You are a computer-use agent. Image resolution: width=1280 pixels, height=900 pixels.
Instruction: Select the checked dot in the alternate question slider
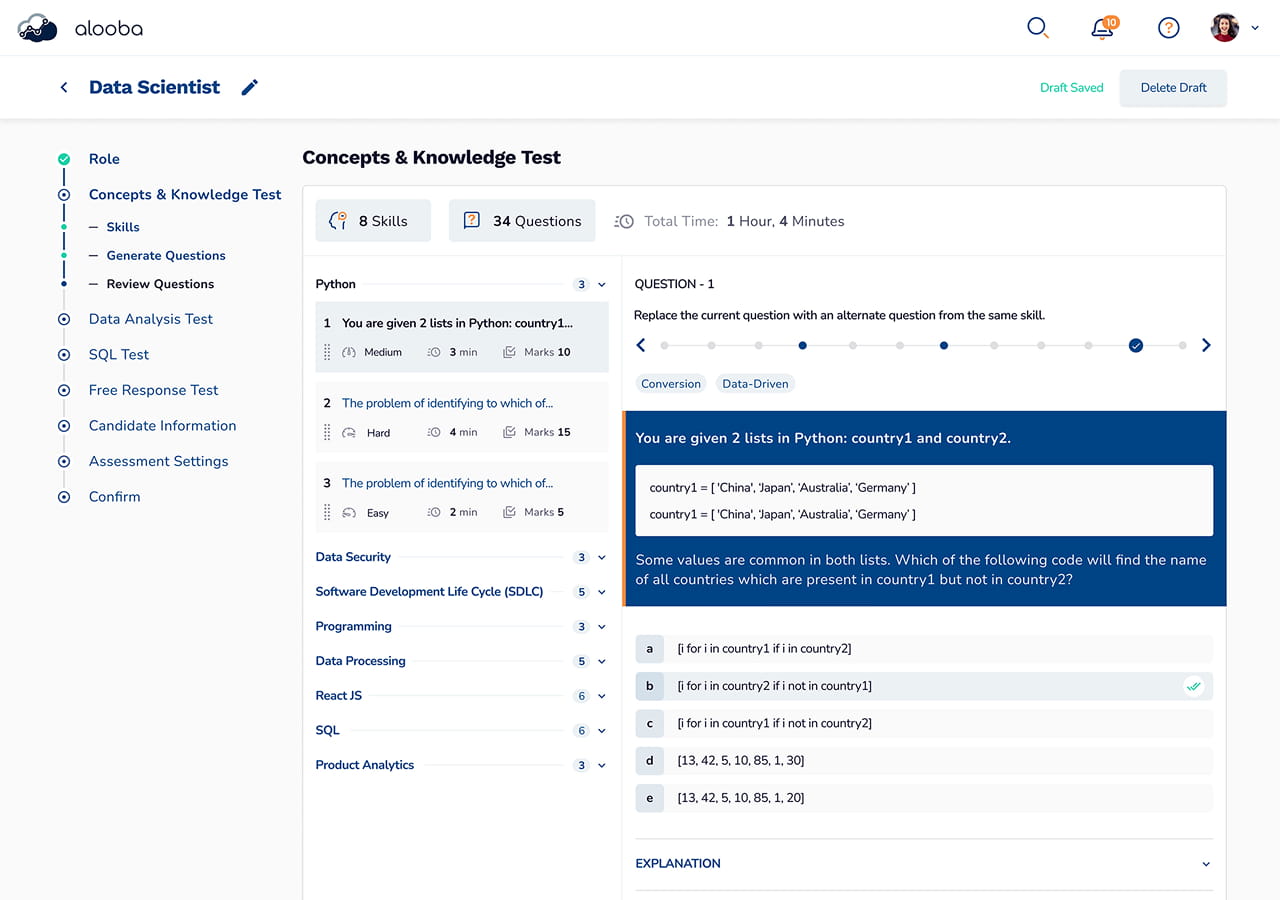pyautogui.click(x=1136, y=345)
